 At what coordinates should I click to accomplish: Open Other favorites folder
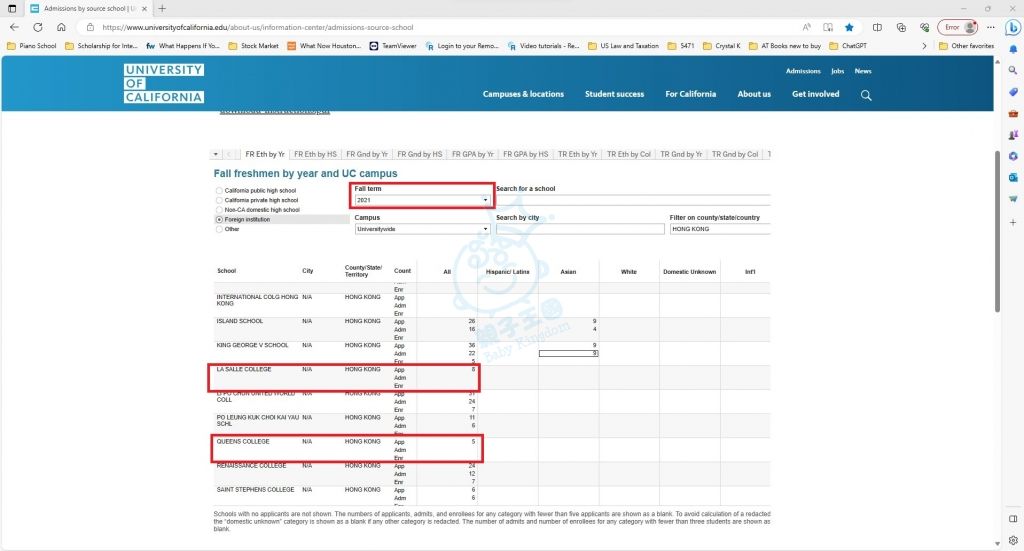pos(966,46)
